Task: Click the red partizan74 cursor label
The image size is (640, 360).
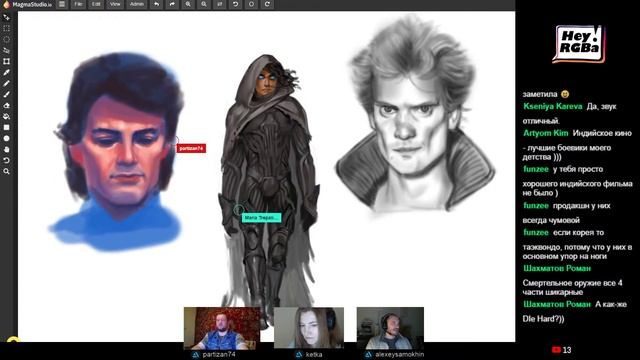Action: 191,149
